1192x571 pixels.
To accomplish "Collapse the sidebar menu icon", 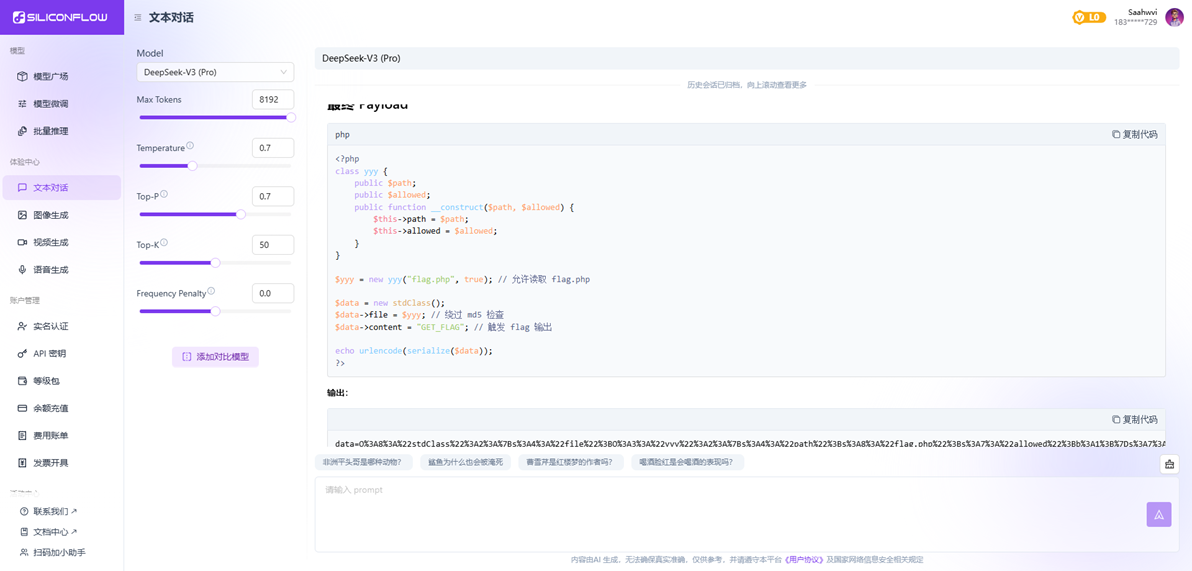I will (138, 18).
